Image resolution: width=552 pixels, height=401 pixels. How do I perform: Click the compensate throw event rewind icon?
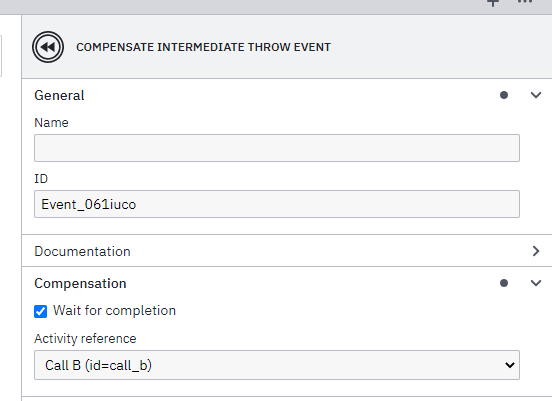[x=48, y=47]
